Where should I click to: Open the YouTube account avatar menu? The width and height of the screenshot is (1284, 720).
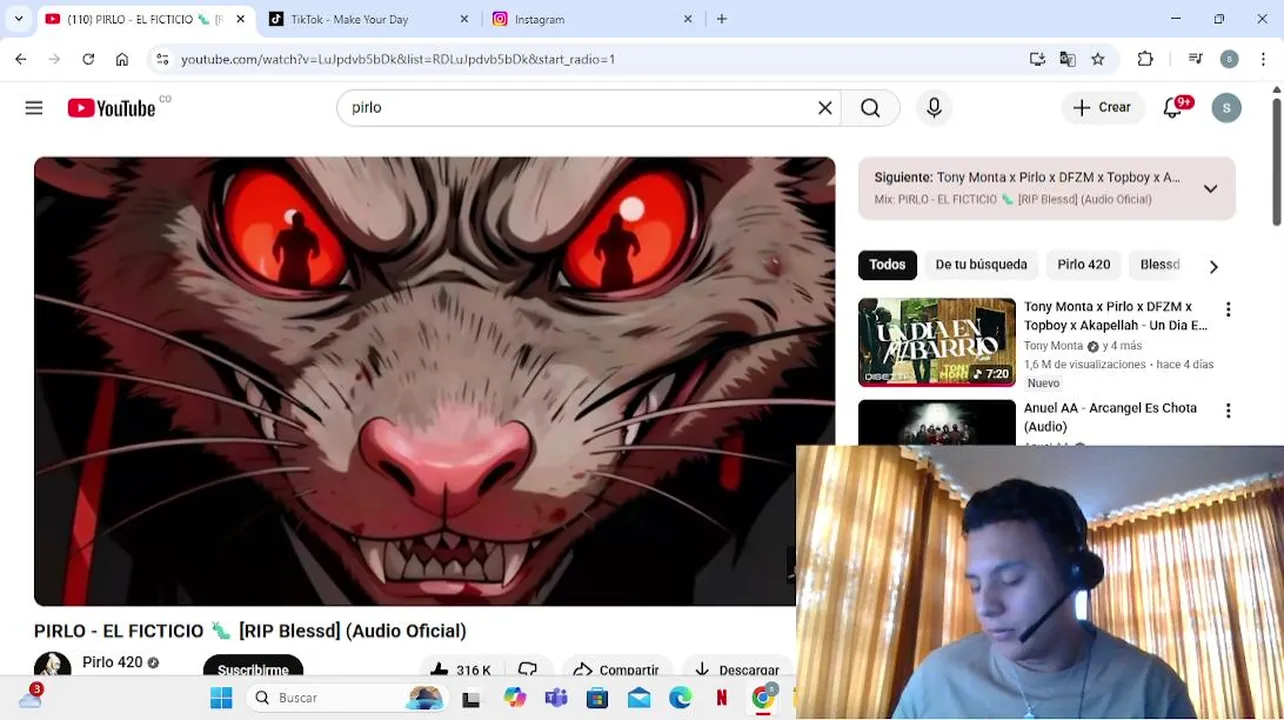tap(1226, 108)
